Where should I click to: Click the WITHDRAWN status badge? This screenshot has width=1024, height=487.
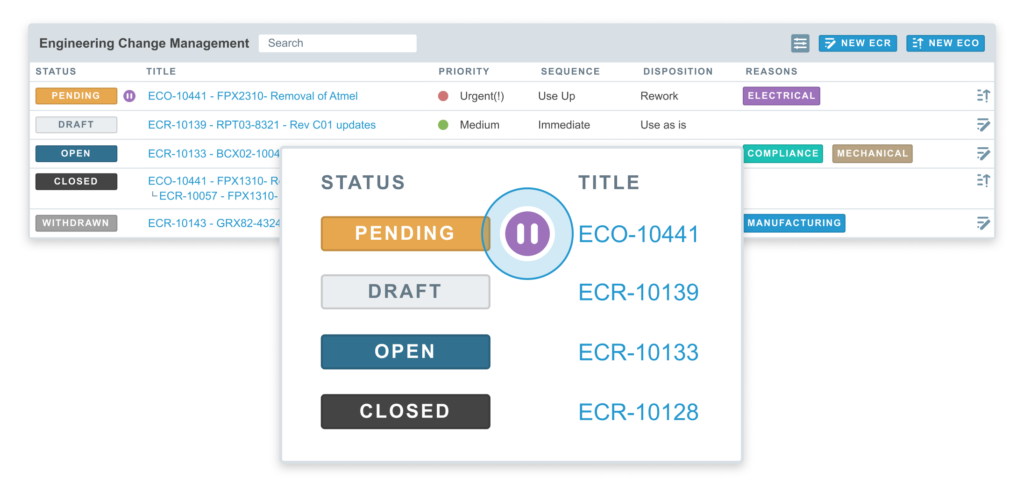point(76,223)
